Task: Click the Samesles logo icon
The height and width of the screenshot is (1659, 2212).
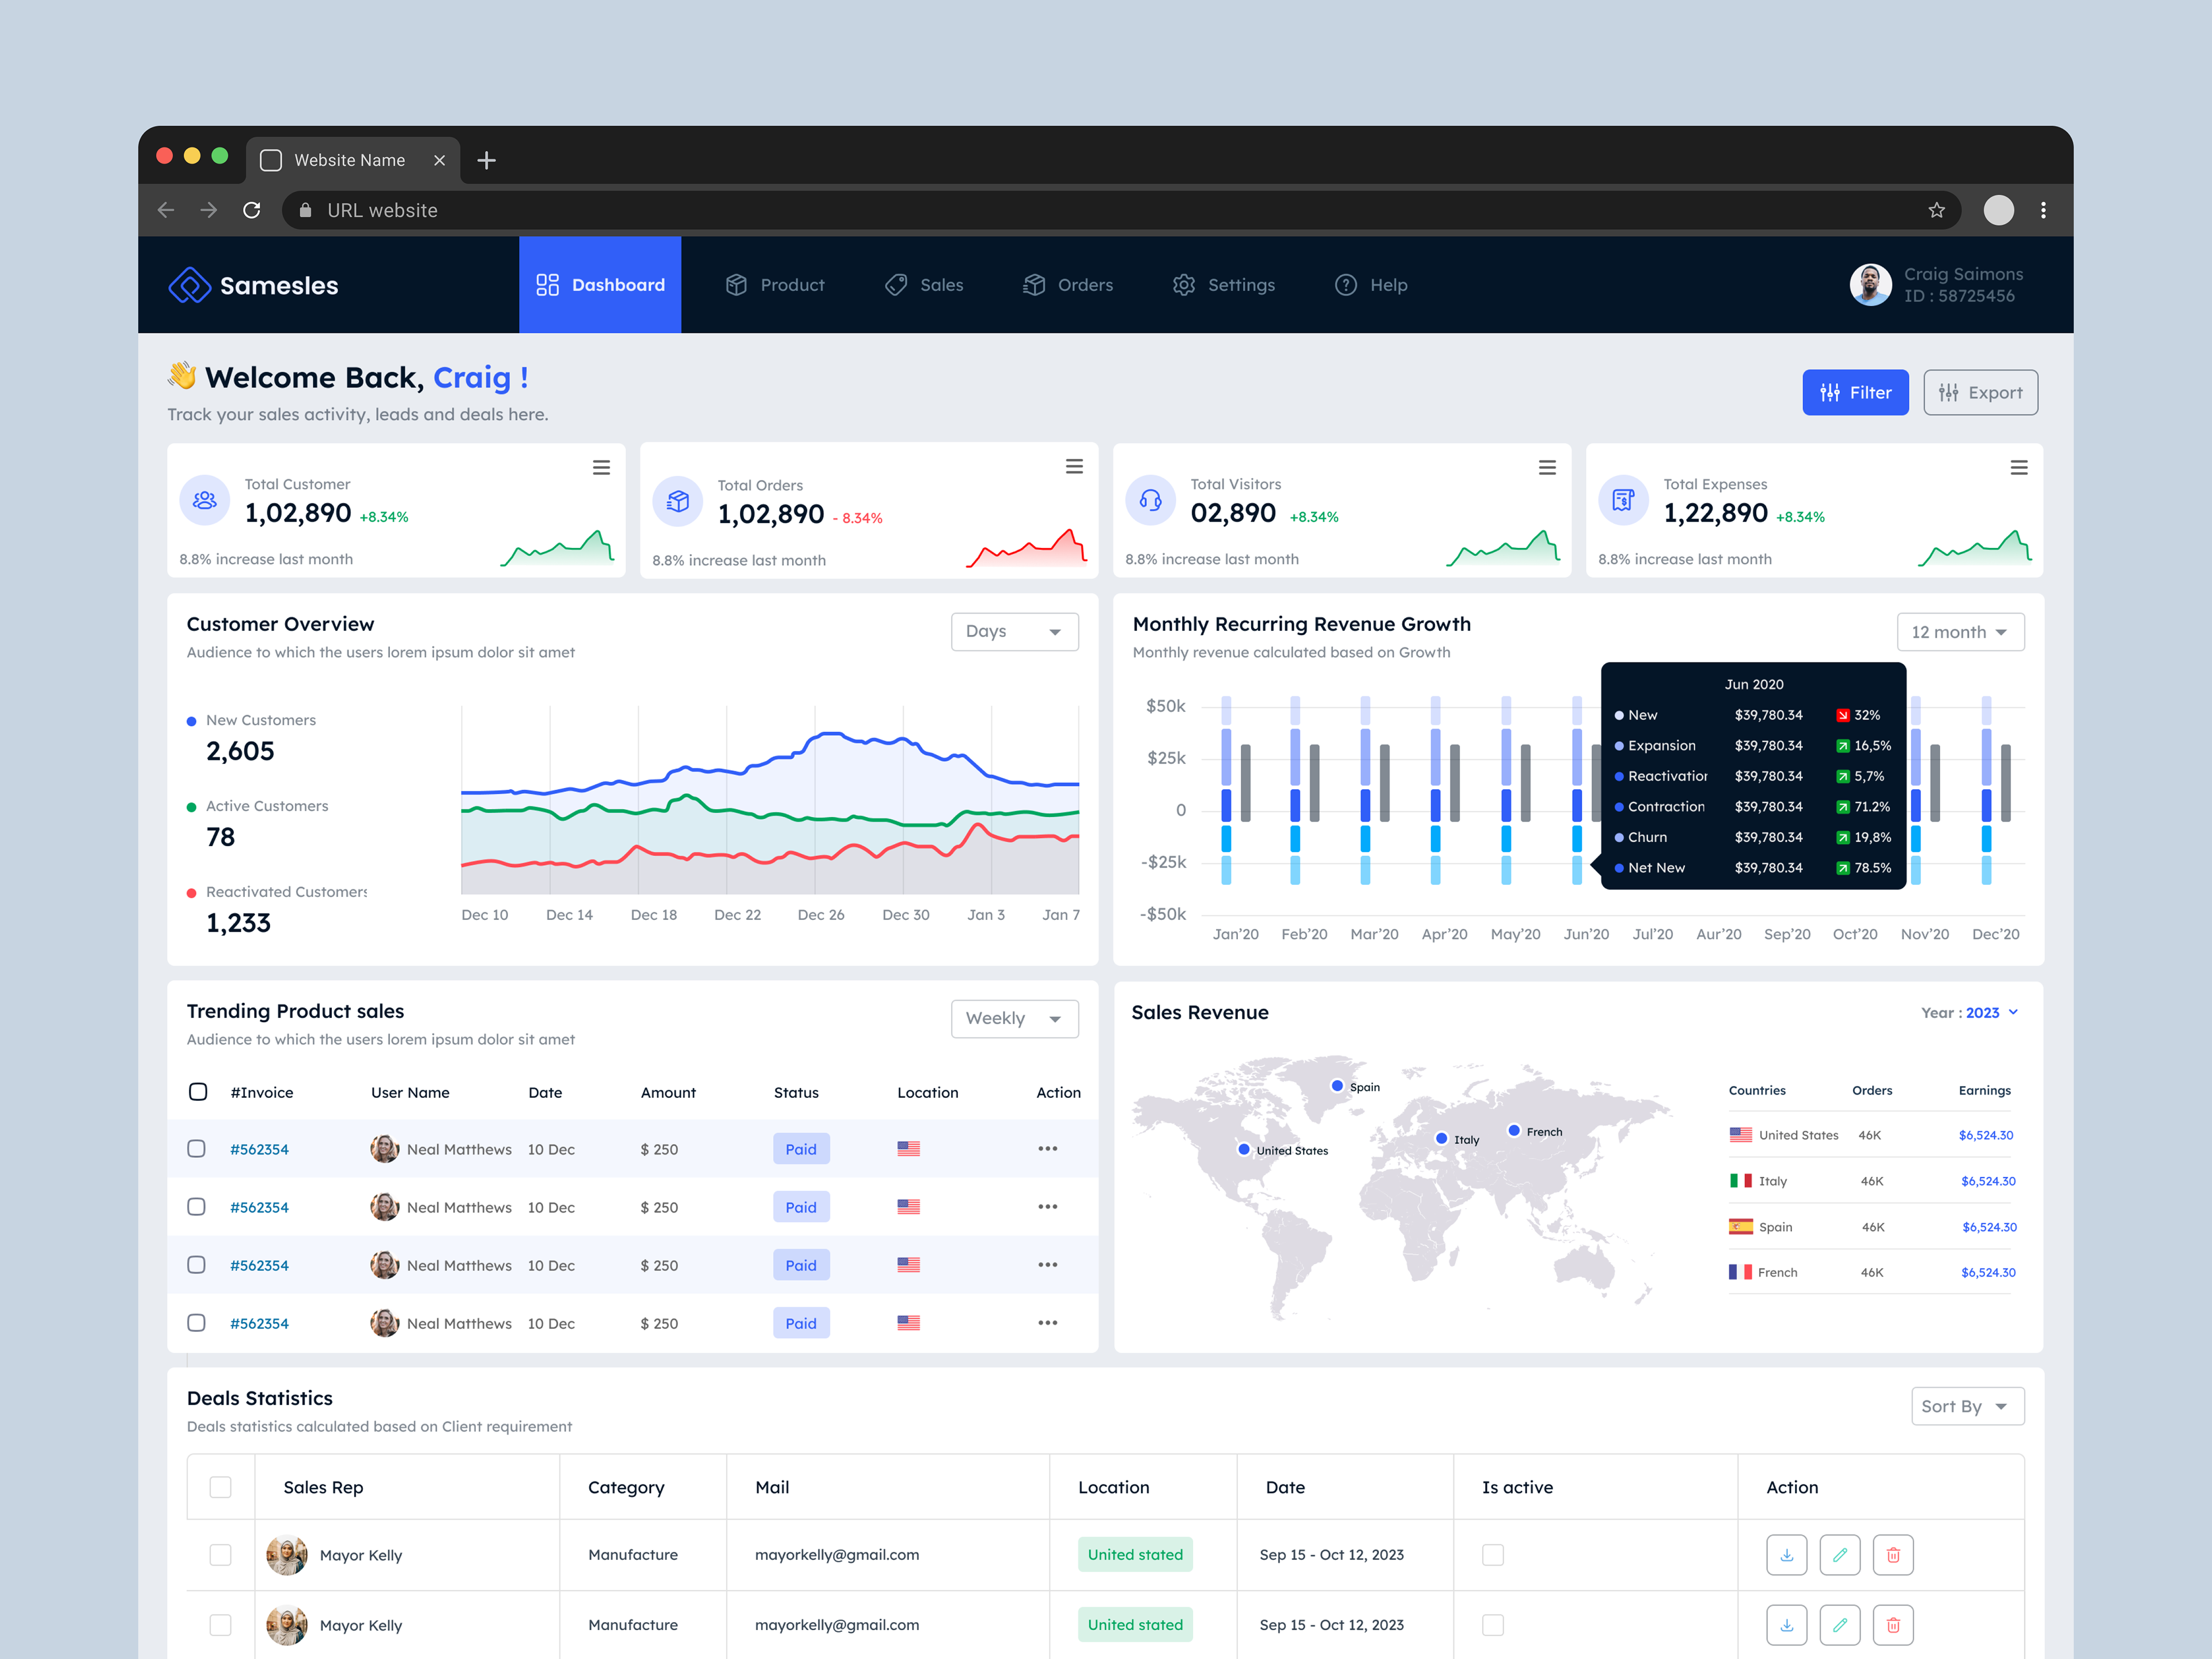Action: (189, 285)
